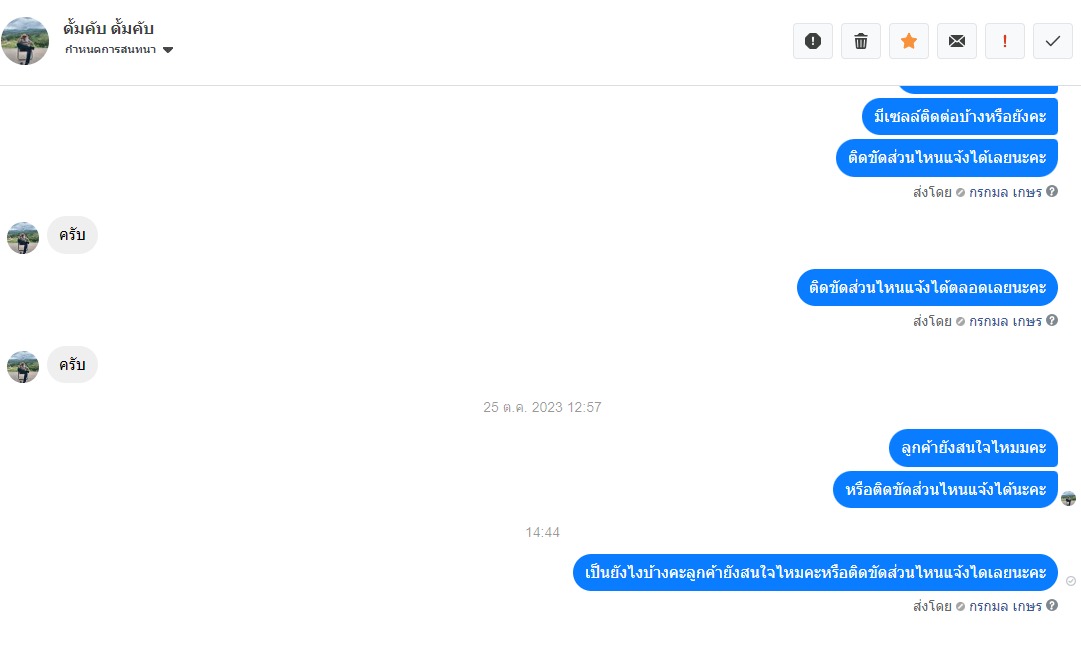
Task: Click the spam report exclamation icon
Action: click(x=813, y=41)
